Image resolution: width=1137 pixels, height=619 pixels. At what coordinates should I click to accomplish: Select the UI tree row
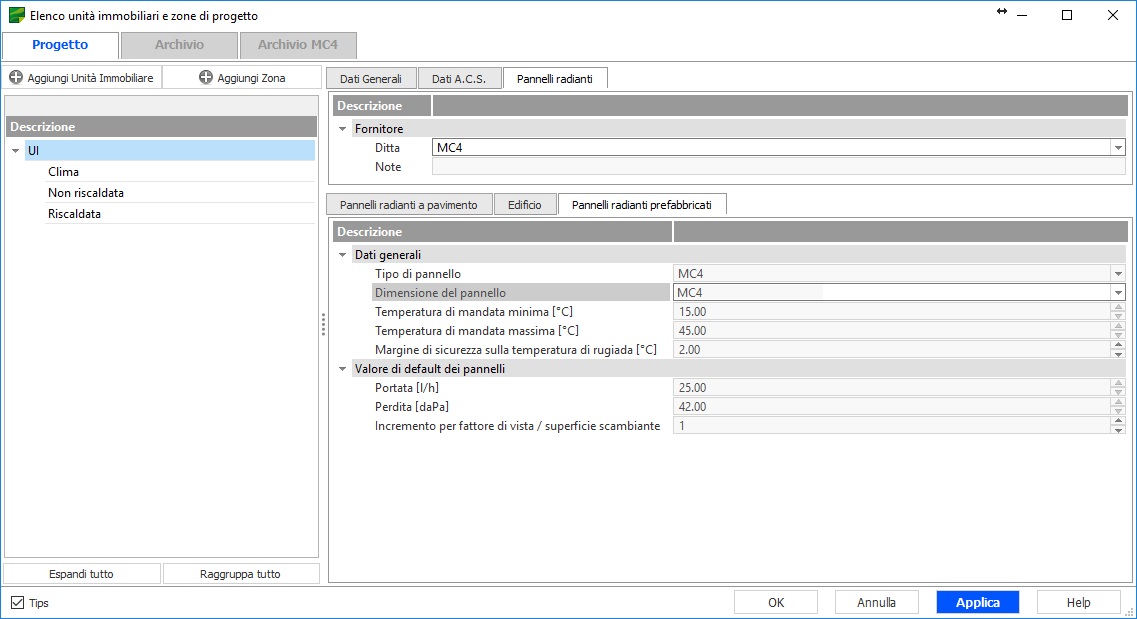point(170,151)
